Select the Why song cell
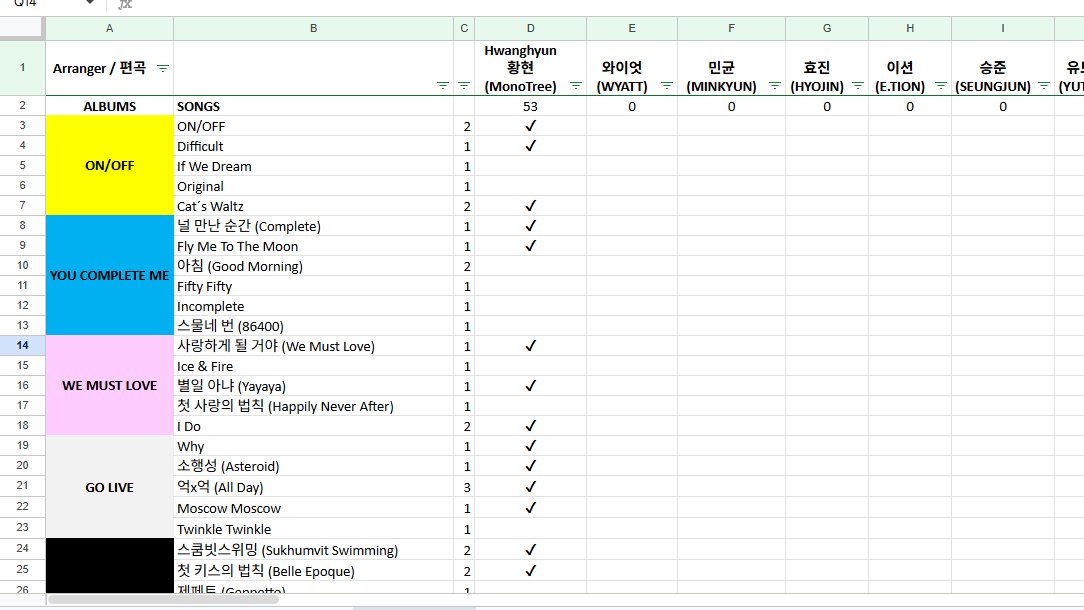Viewport: 1084px width, 610px height. pyautogui.click(x=313, y=446)
